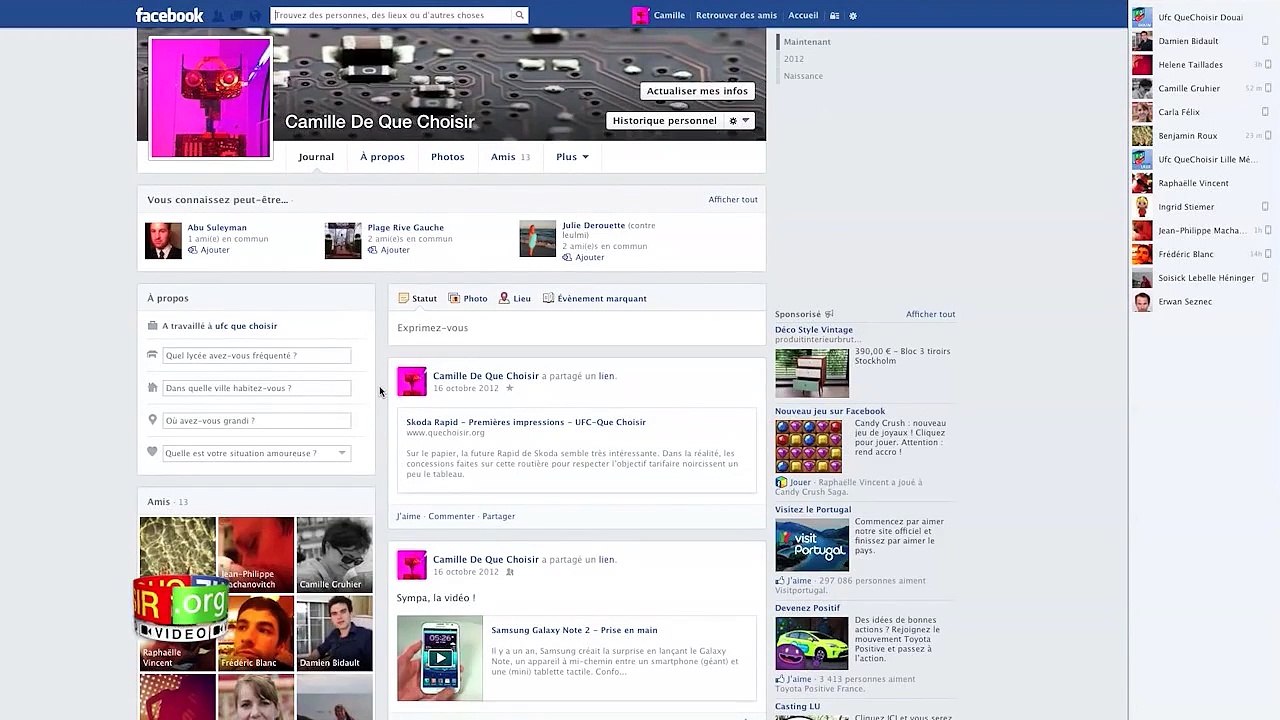
Task: Click the Photo camera icon in composer
Action: (x=454, y=298)
